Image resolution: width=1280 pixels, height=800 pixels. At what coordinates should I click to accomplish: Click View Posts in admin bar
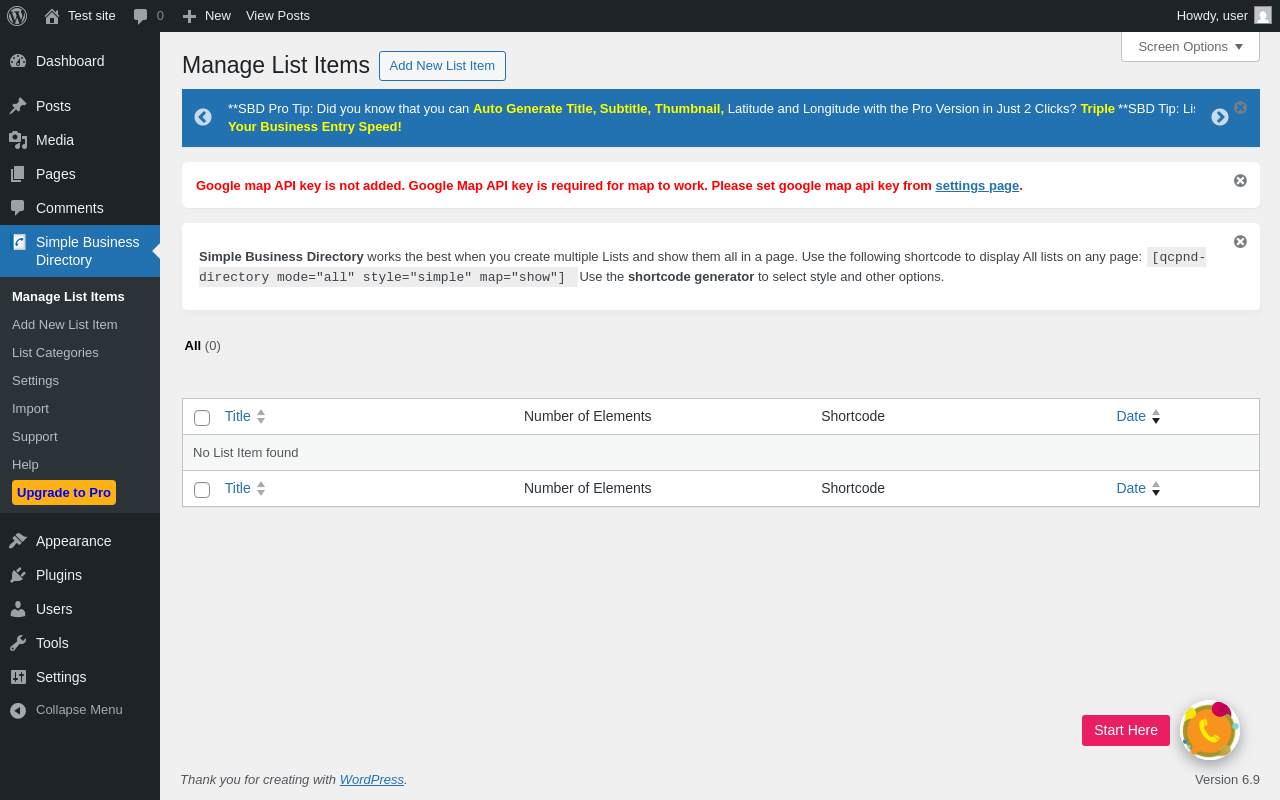pos(278,16)
